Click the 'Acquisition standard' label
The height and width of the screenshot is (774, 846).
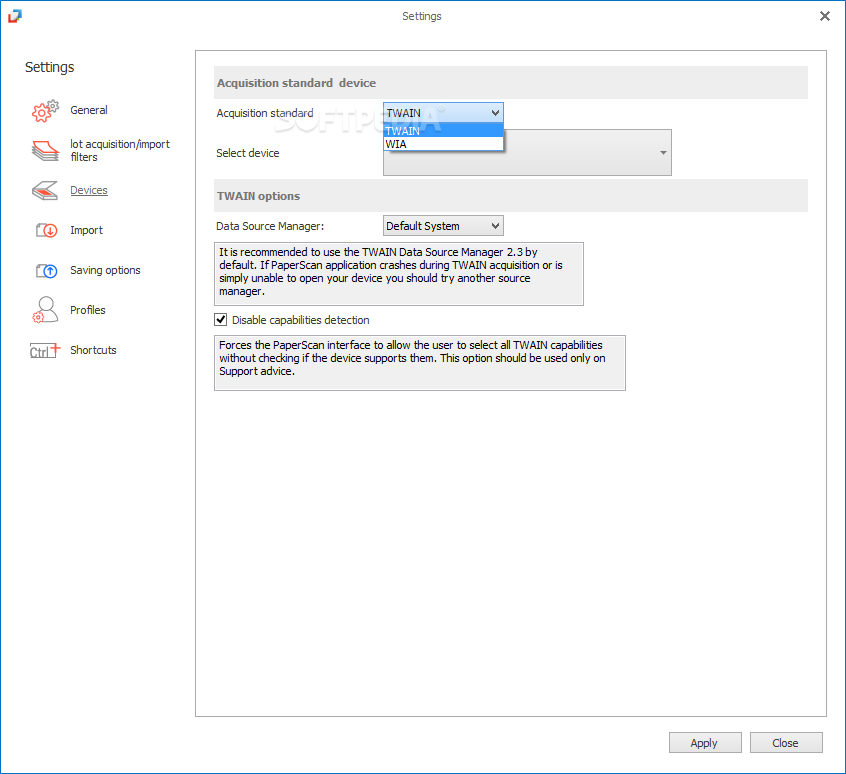264,113
